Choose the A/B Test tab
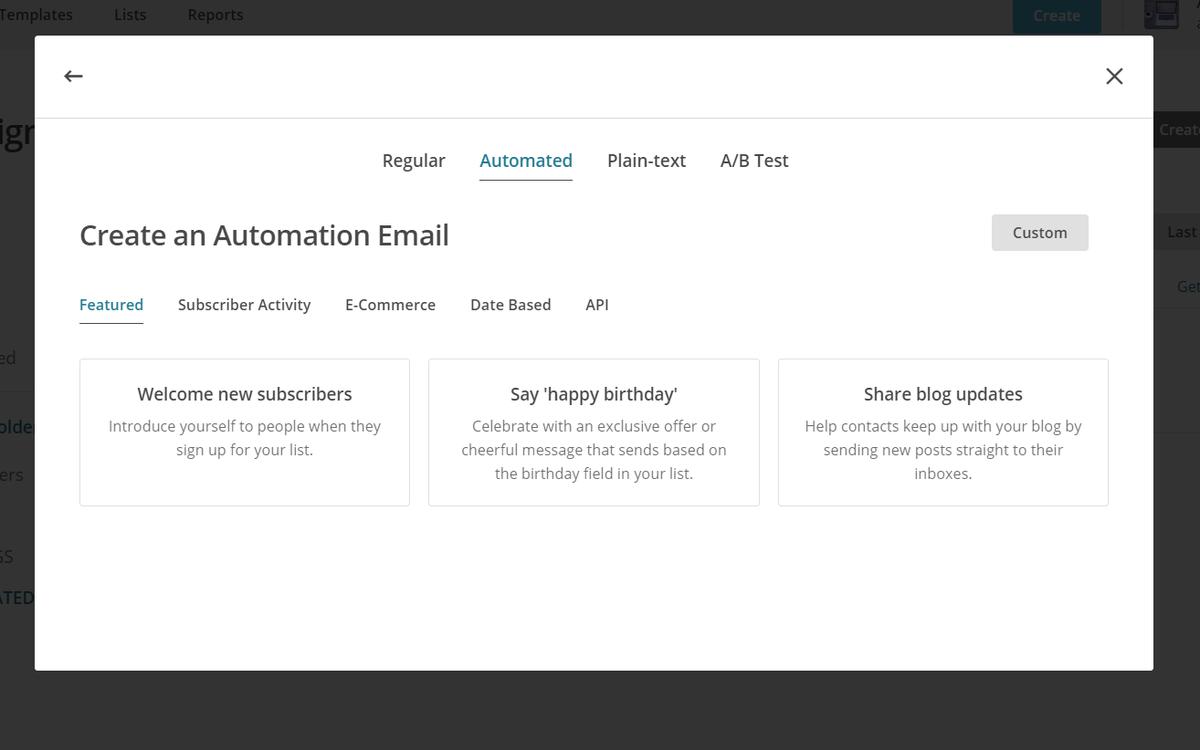Image resolution: width=1200 pixels, height=750 pixels. (754, 161)
